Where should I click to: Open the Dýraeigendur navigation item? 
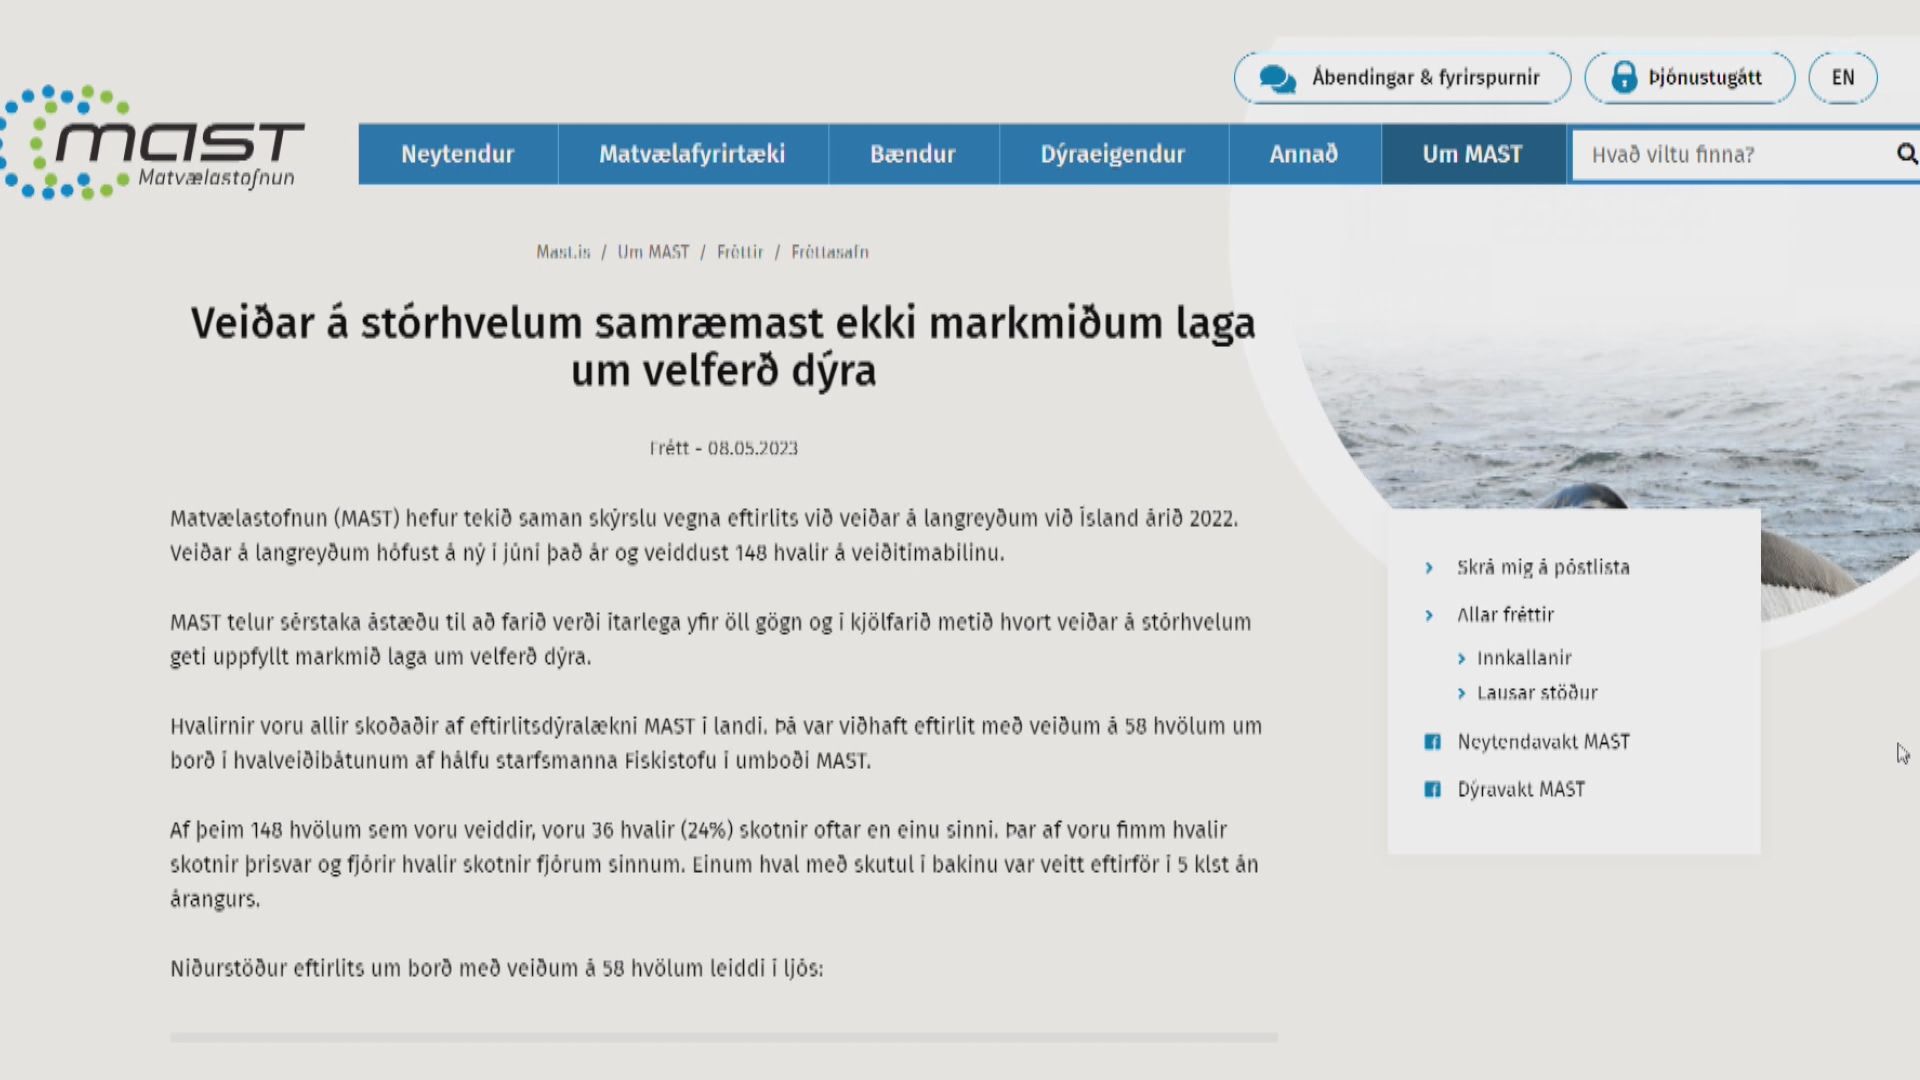[1112, 154]
